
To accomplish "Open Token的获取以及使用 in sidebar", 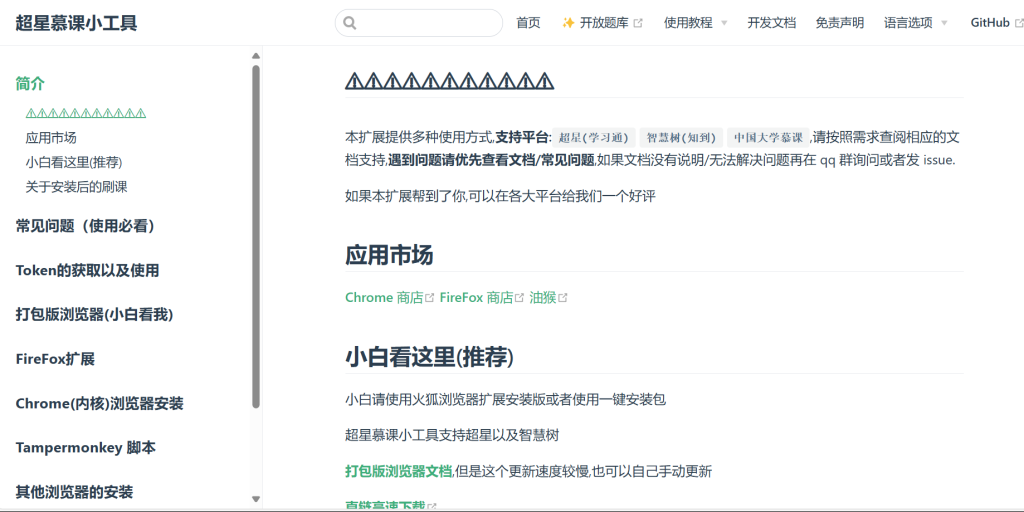I will click(88, 270).
